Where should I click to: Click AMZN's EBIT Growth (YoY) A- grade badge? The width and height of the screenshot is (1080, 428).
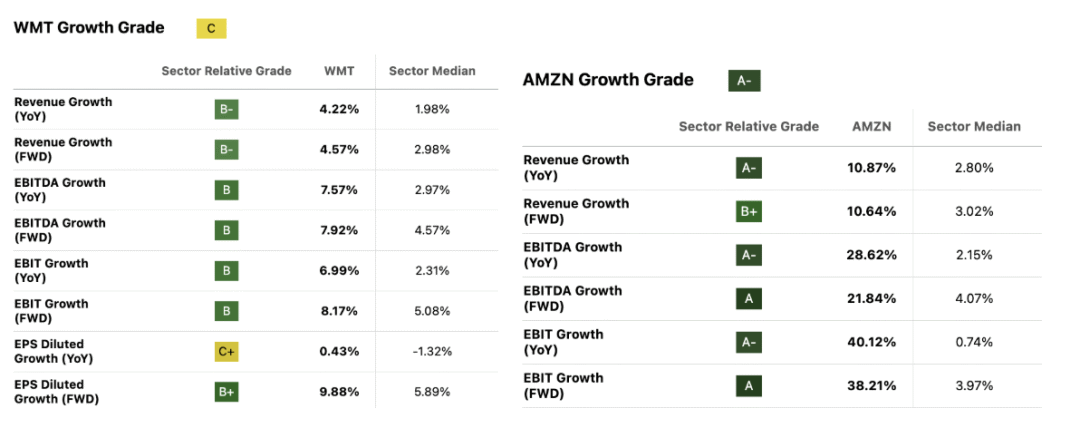748,342
